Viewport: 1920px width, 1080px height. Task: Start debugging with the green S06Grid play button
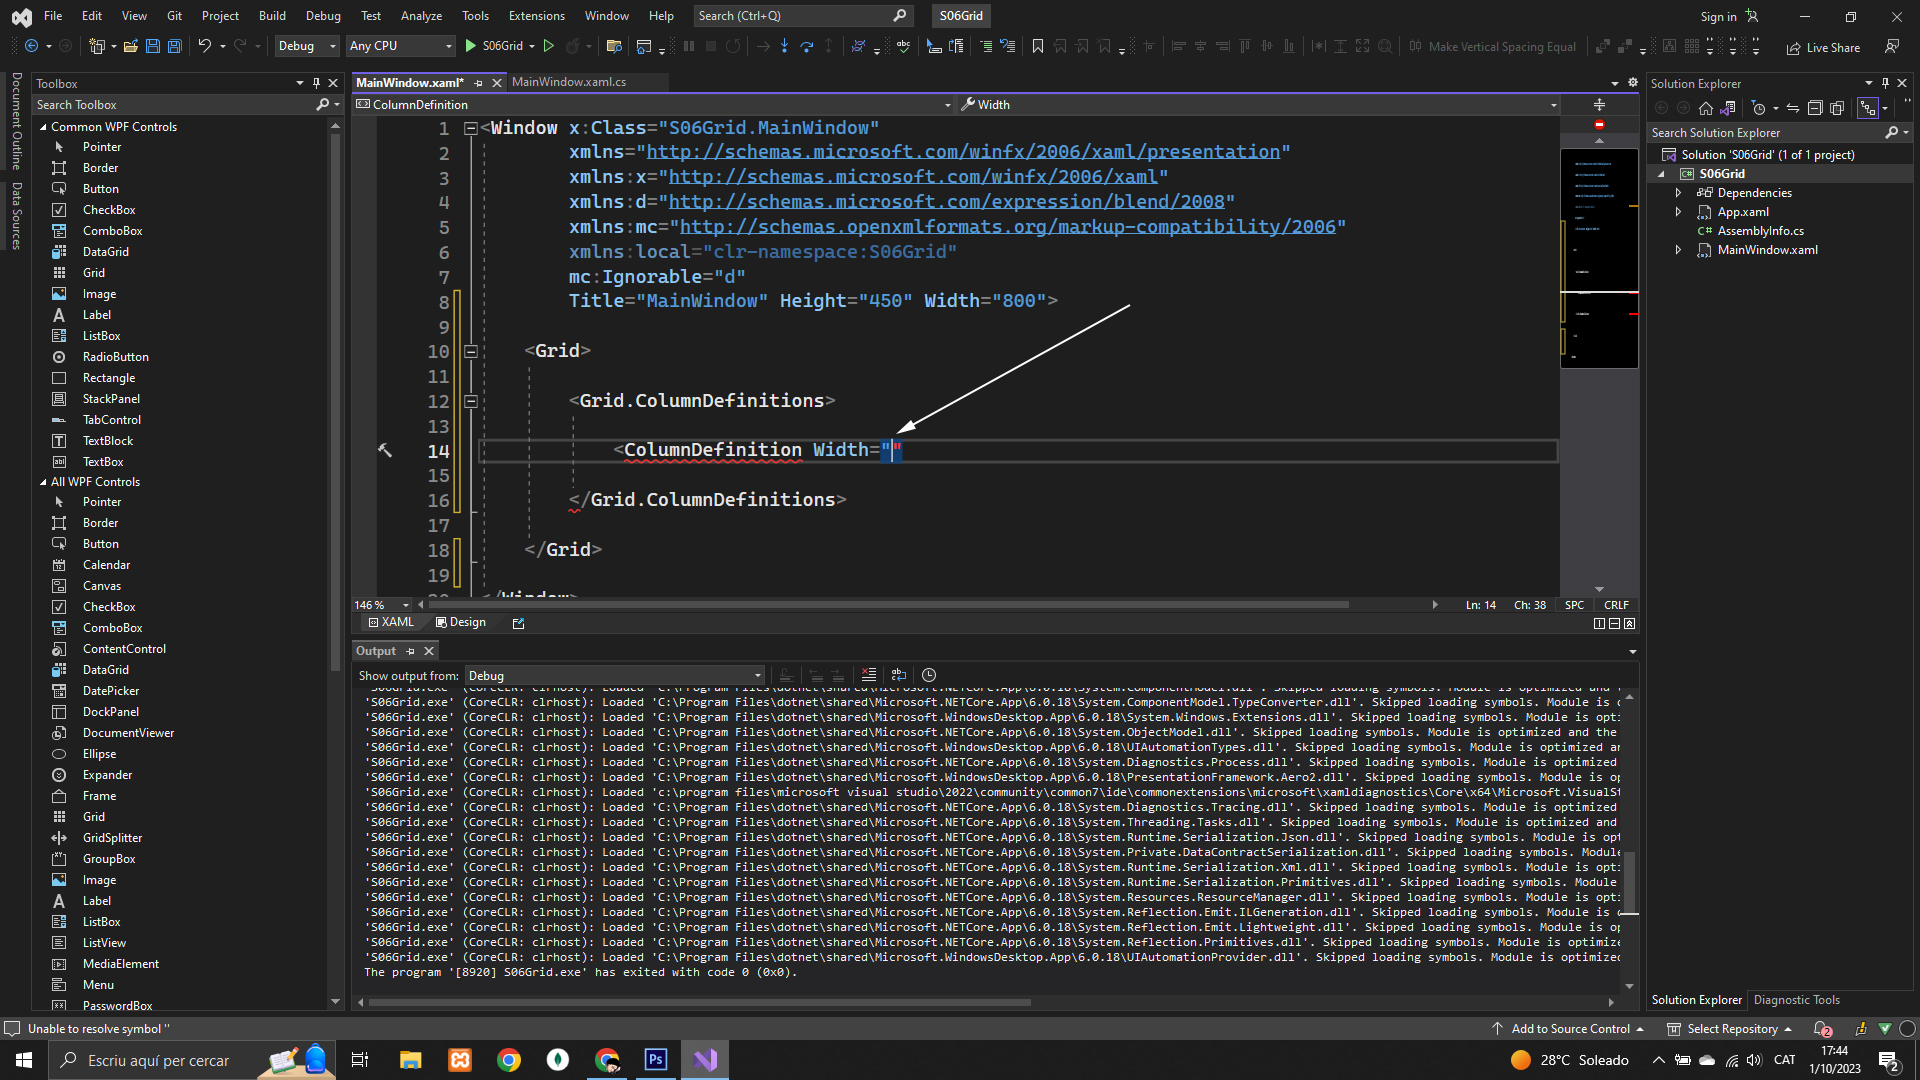471,46
